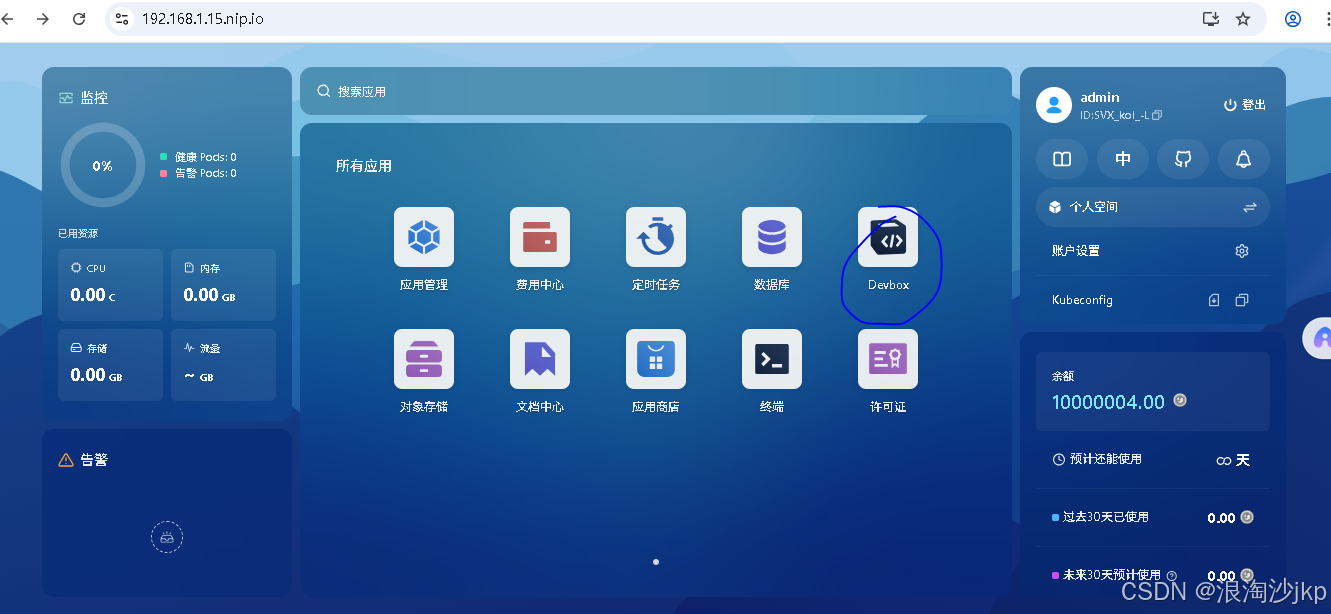The height and width of the screenshot is (614, 1331).
Task: Open the 数据库 database app
Action: click(772, 237)
